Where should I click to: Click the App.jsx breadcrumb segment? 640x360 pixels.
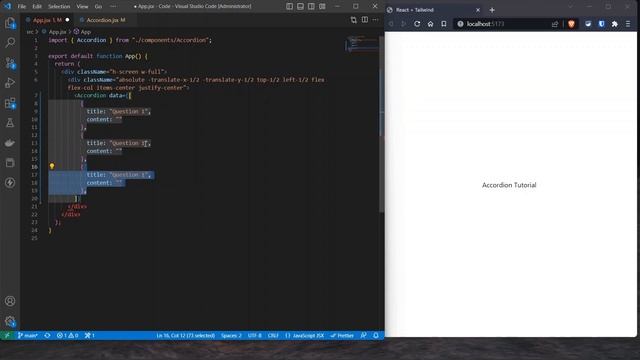tap(57, 31)
